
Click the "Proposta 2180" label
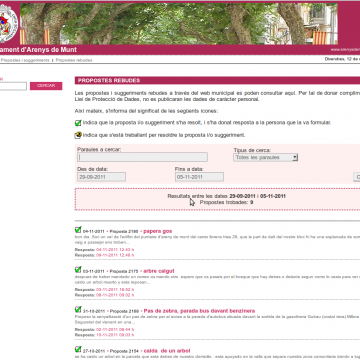(124, 231)
